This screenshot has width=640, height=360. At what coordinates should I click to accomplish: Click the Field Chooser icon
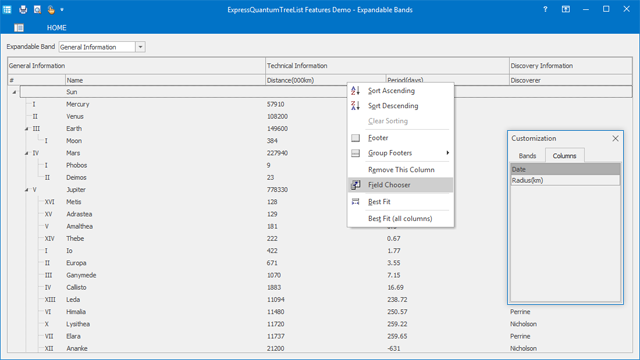(x=356, y=185)
